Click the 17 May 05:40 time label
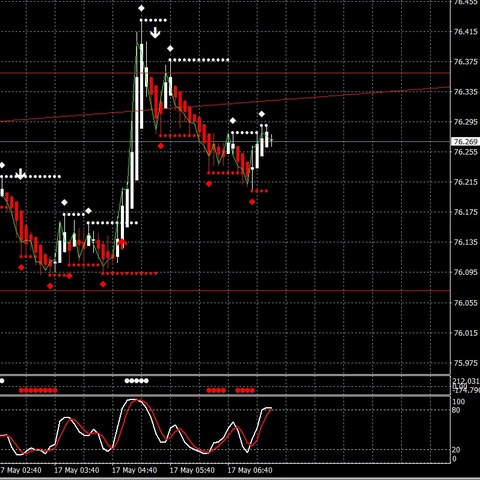The height and width of the screenshot is (480, 480). point(192,470)
